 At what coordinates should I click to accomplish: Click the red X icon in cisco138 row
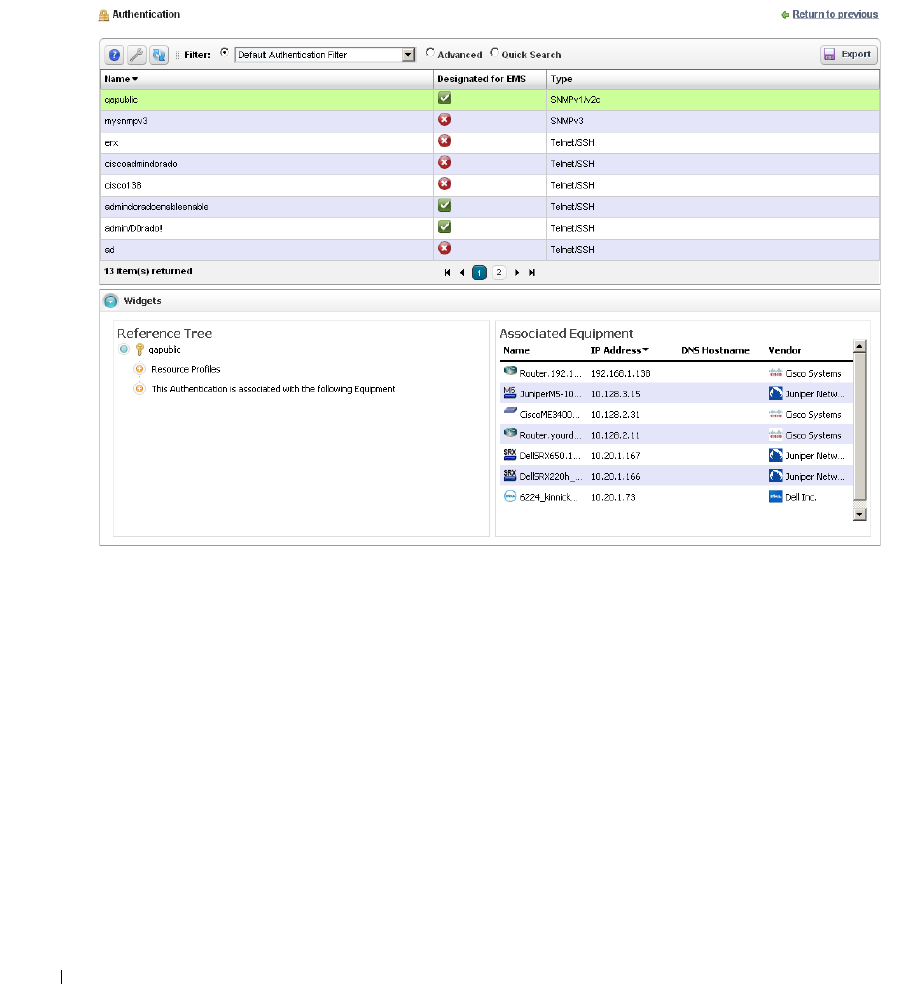tap(444, 184)
